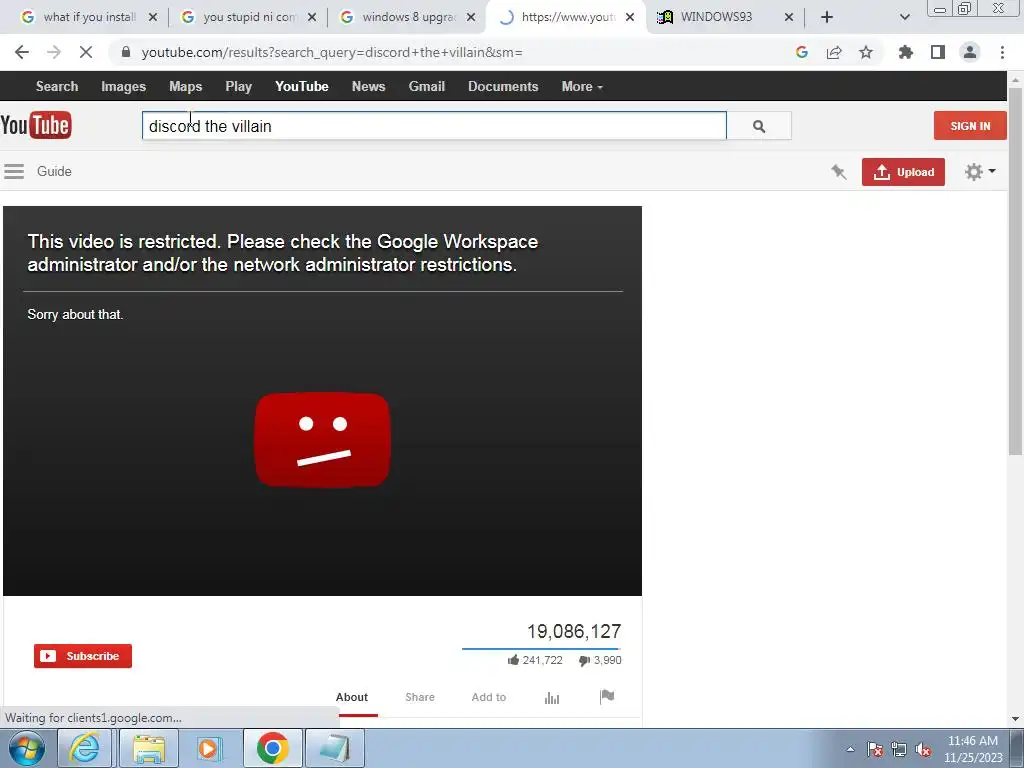This screenshot has width=1024, height=768.
Task: Click the taskbar clock showing 11:46 AM
Action: [973, 749]
